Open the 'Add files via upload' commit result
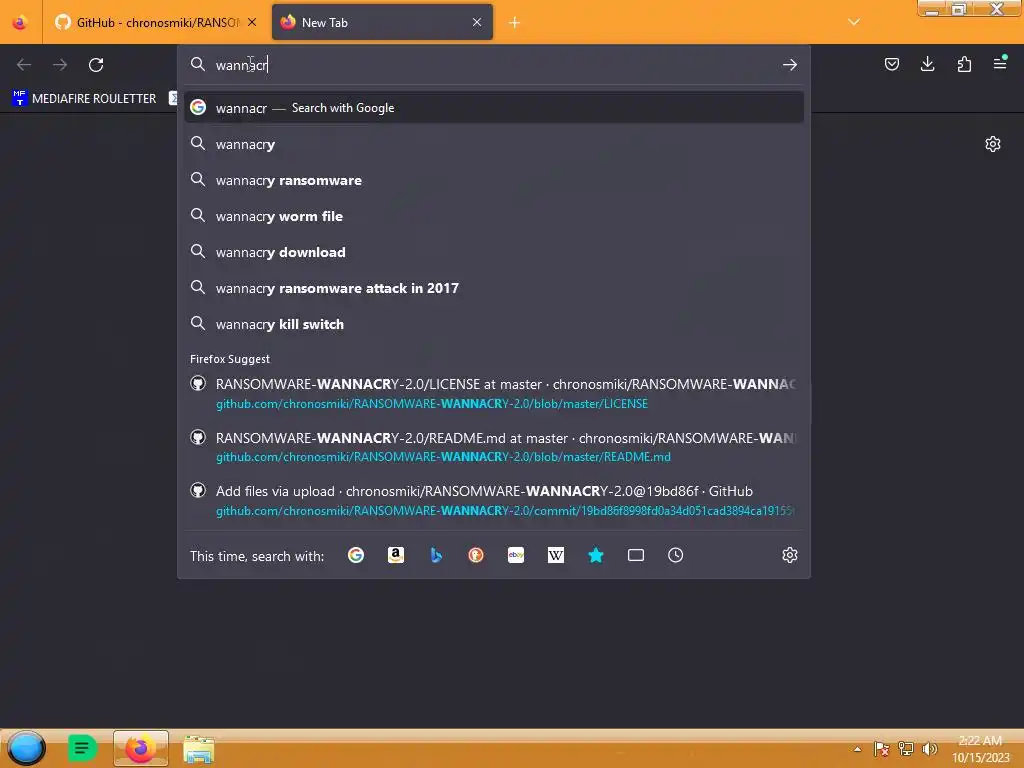The image size is (1024, 768). pyautogui.click(x=494, y=500)
